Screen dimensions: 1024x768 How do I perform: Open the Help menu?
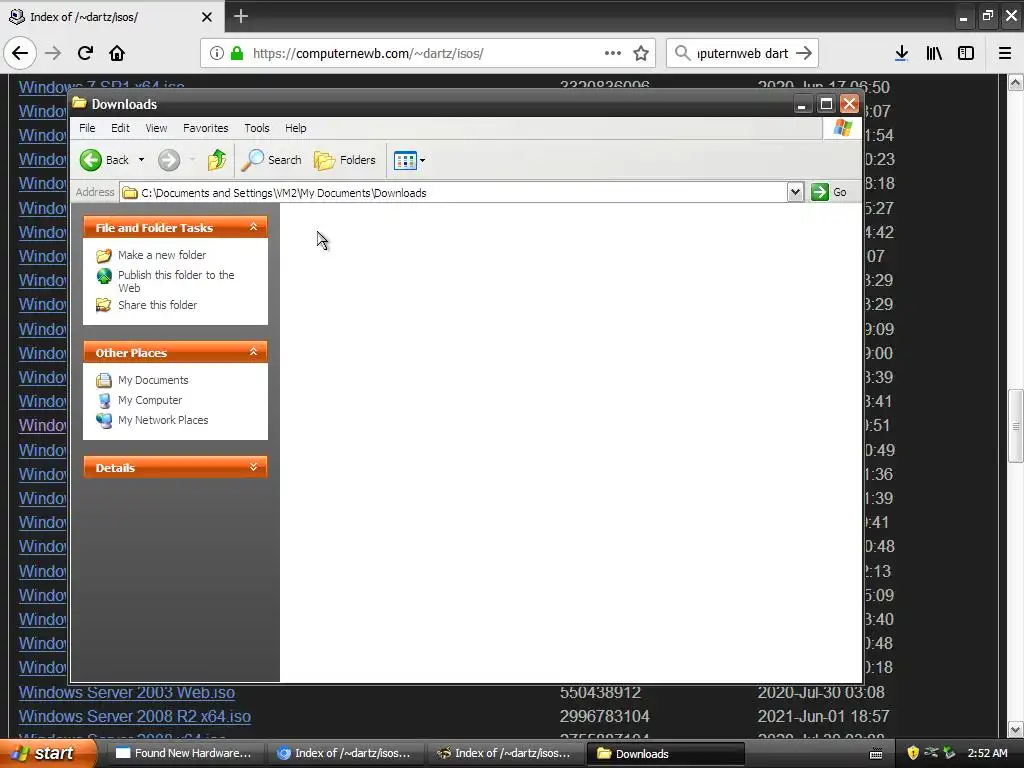[x=295, y=128]
